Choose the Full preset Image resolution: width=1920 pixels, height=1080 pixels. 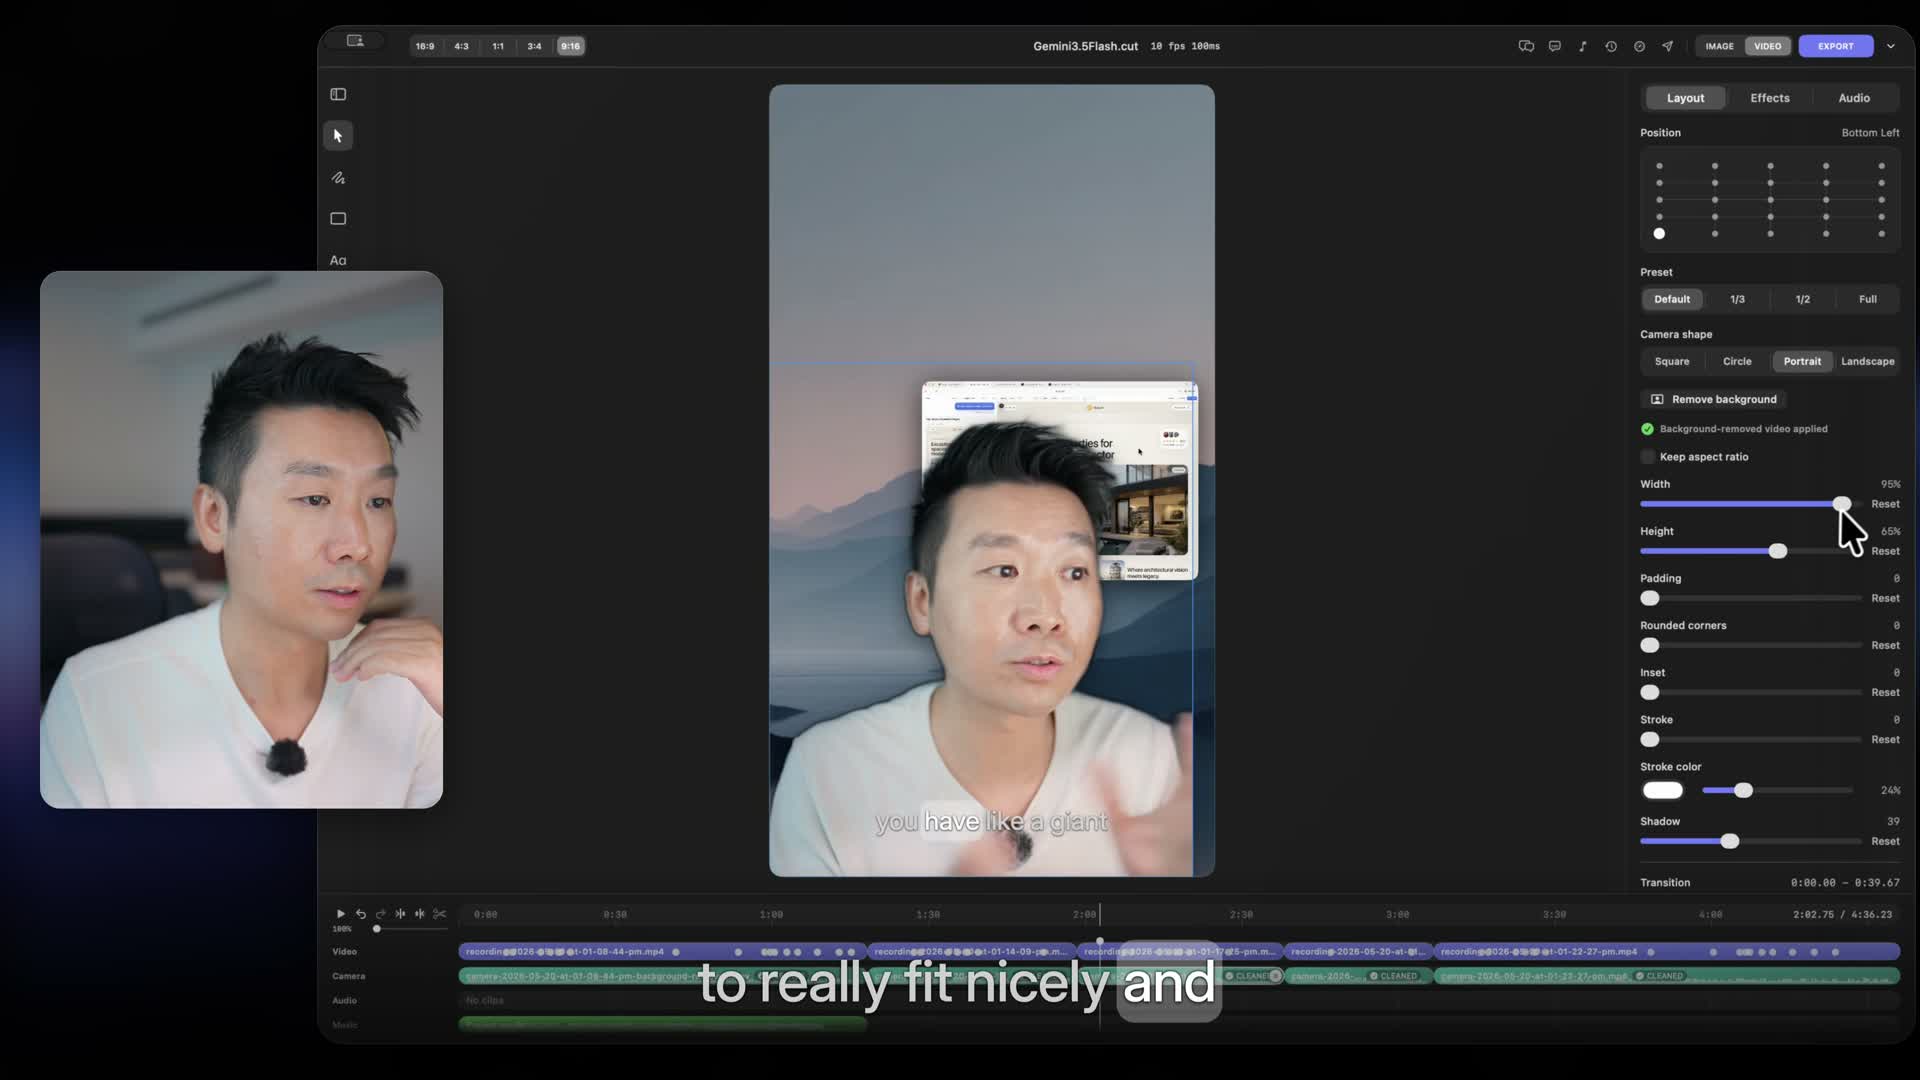(1867, 299)
